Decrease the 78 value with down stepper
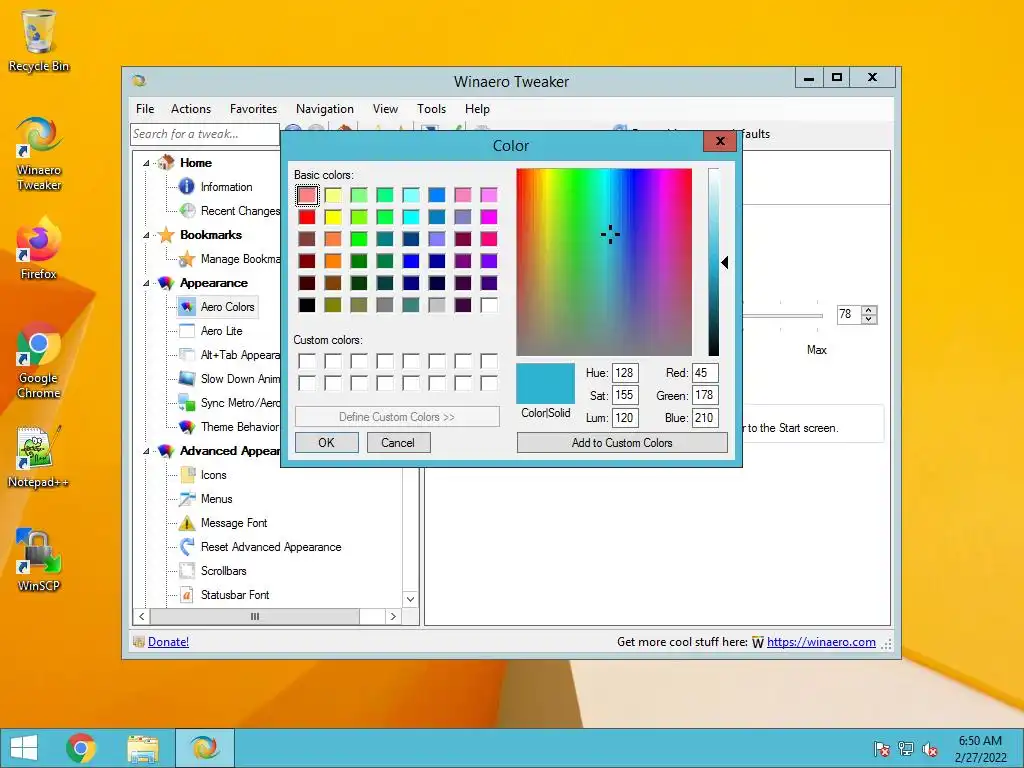Viewport: 1024px width, 768px height. pos(869,319)
